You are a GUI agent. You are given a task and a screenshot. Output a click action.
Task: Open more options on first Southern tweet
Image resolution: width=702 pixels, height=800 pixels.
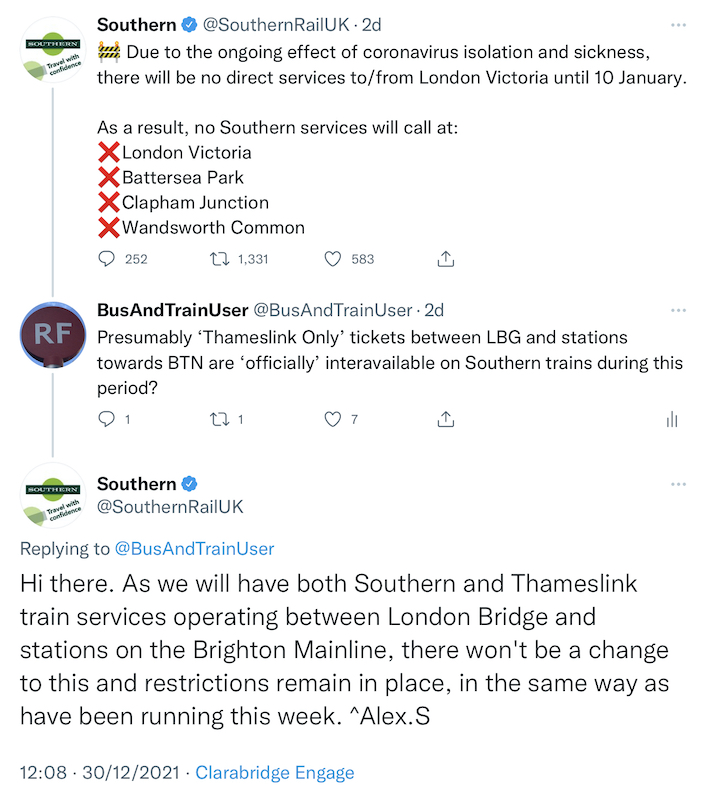coord(679,24)
